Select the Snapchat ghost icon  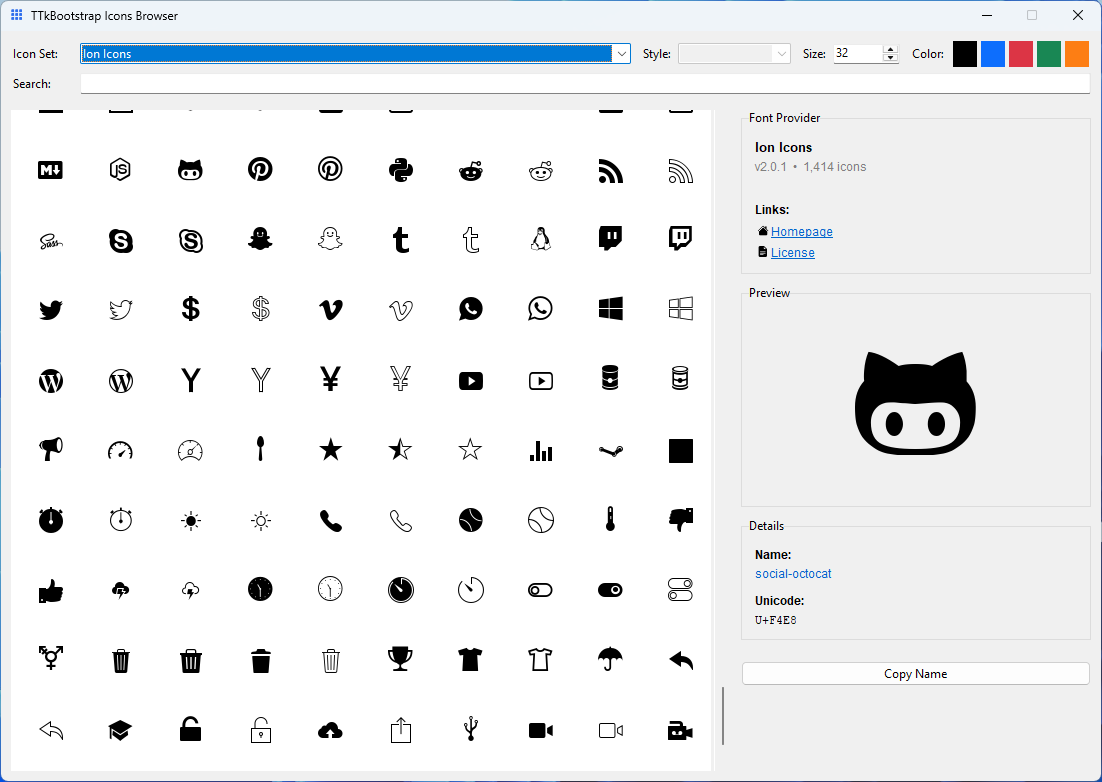click(260, 240)
